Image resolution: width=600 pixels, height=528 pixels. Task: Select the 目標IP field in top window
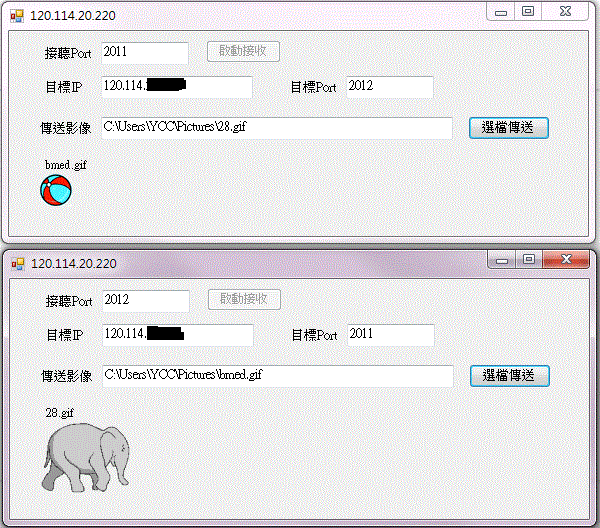[177, 87]
